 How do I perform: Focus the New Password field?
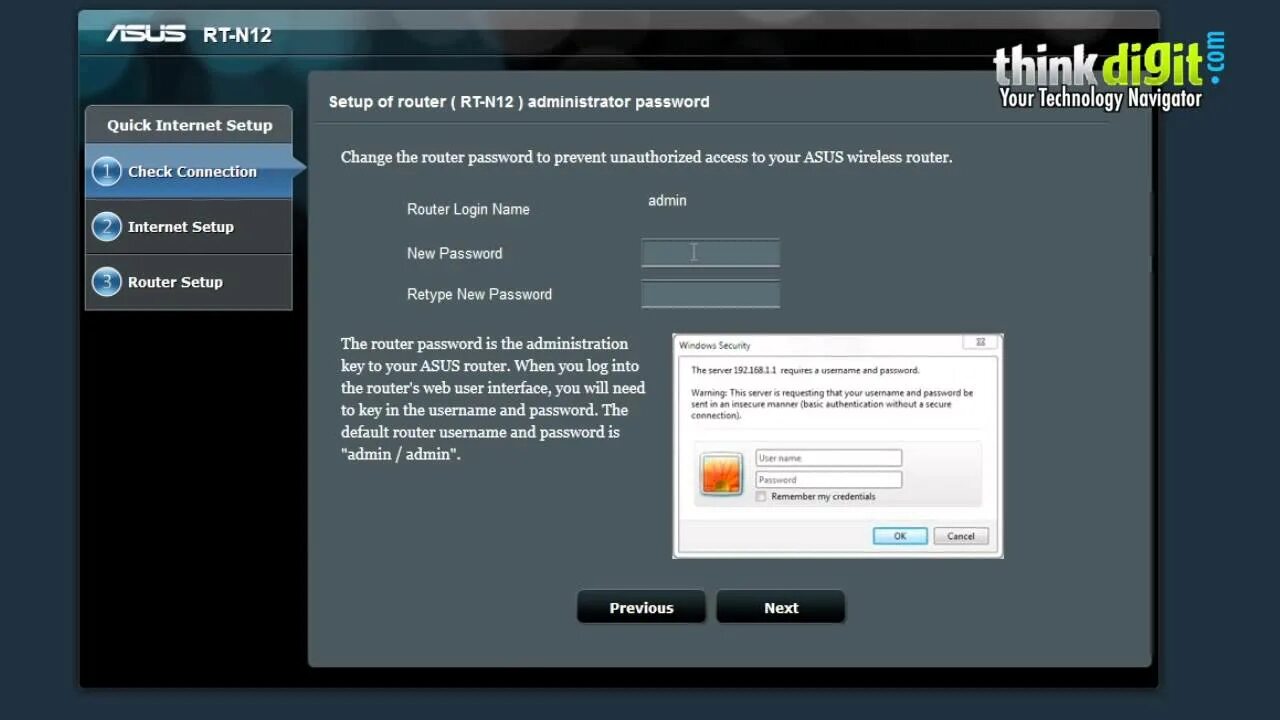coord(710,253)
